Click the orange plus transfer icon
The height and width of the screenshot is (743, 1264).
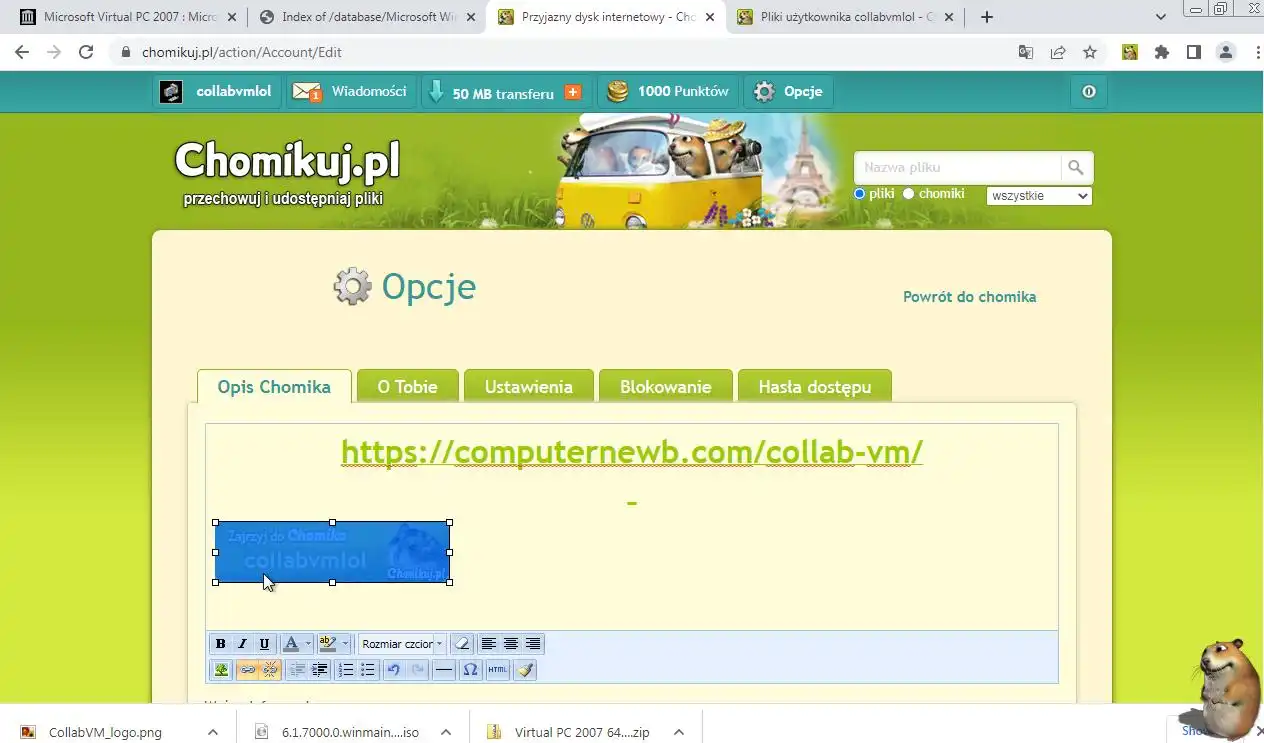(573, 92)
